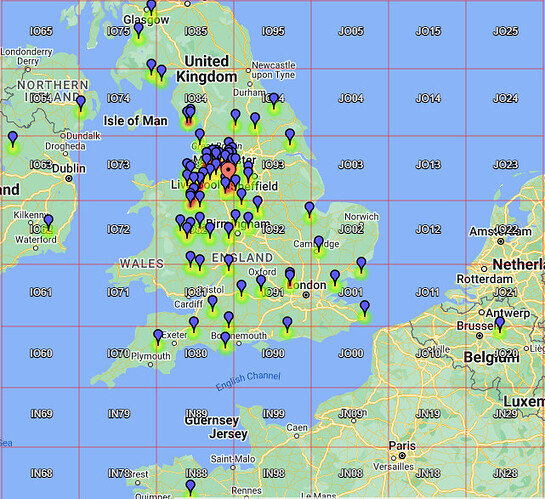The width and height of the screenshot is (545, 499).
Task: Select the Dublin city label
Action: [69, 169]
